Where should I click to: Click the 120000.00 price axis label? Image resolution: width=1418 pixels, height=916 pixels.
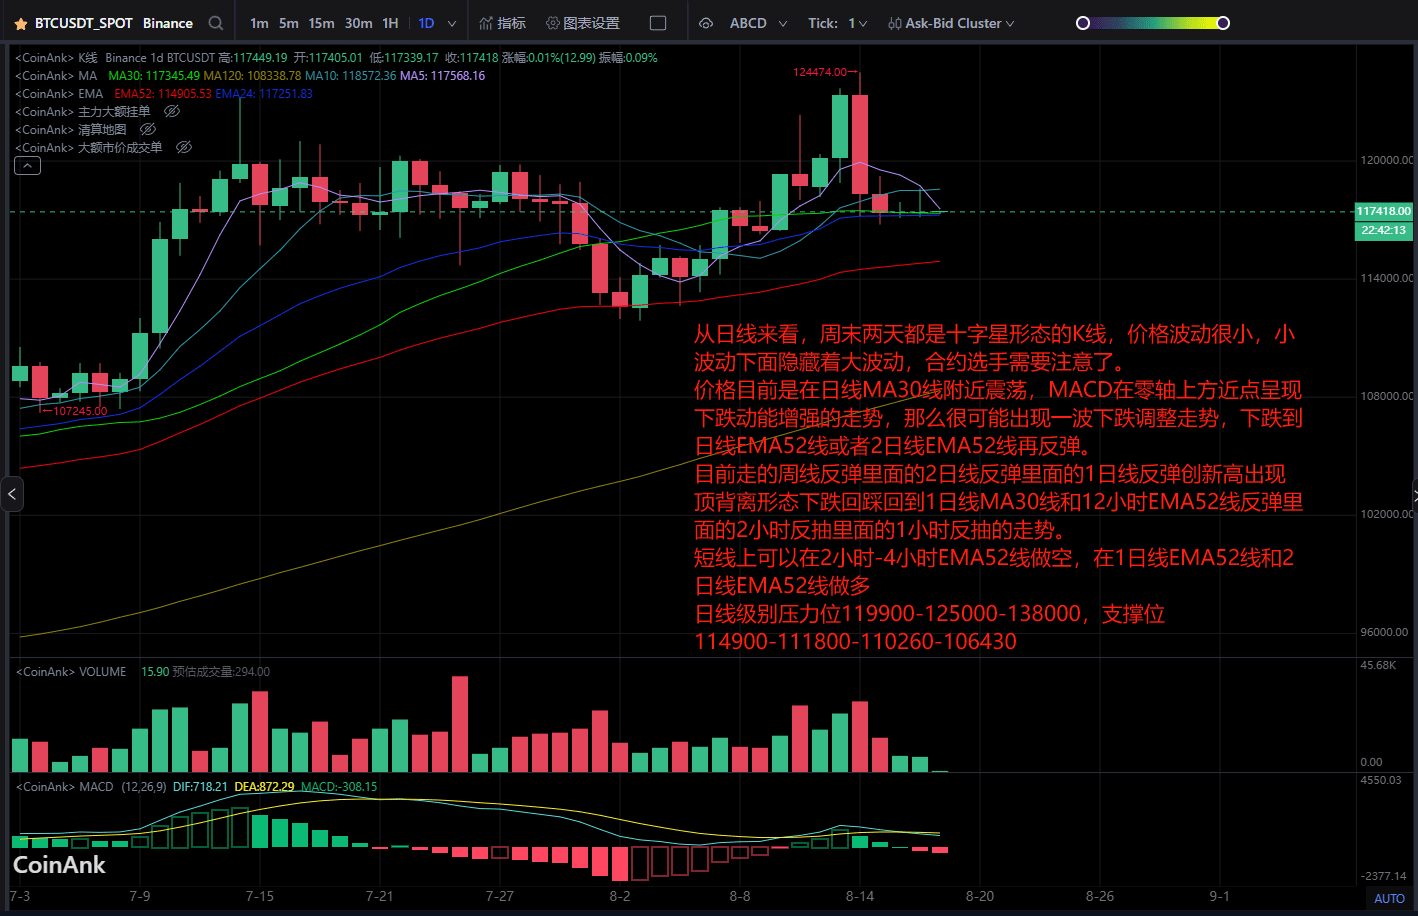tap(1387, 160)
